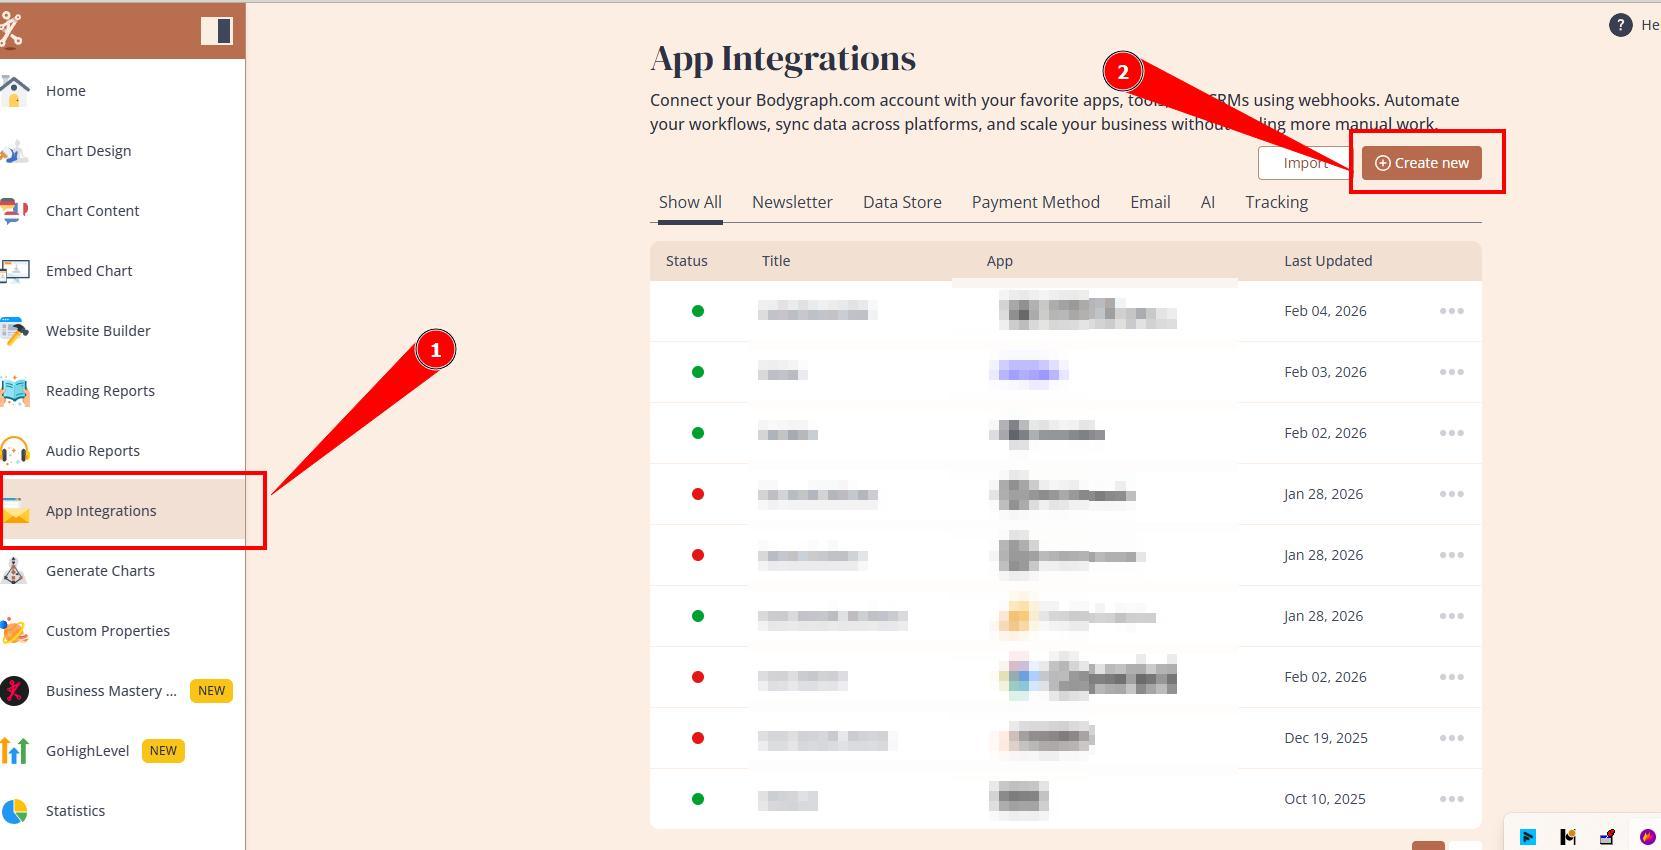
Task: Open the help question mark icon
Action: [x=1620, y=25]
